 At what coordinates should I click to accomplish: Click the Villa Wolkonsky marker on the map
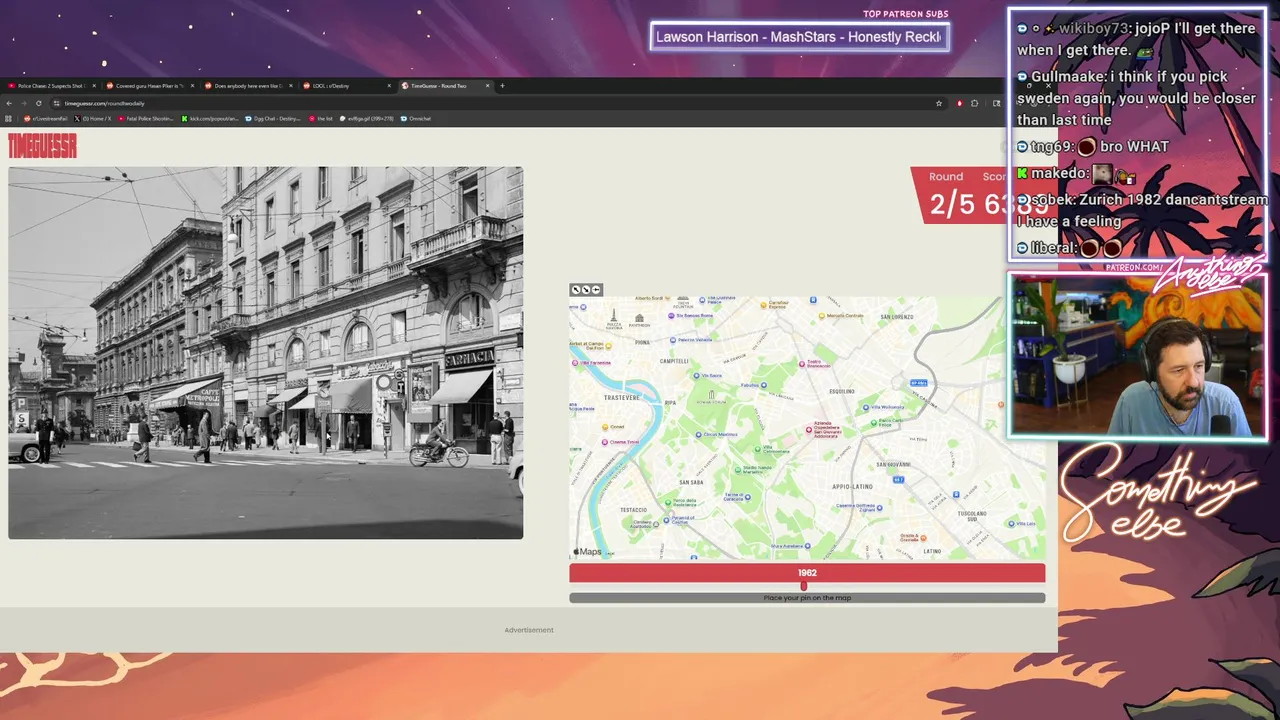(x=866, y=407)
